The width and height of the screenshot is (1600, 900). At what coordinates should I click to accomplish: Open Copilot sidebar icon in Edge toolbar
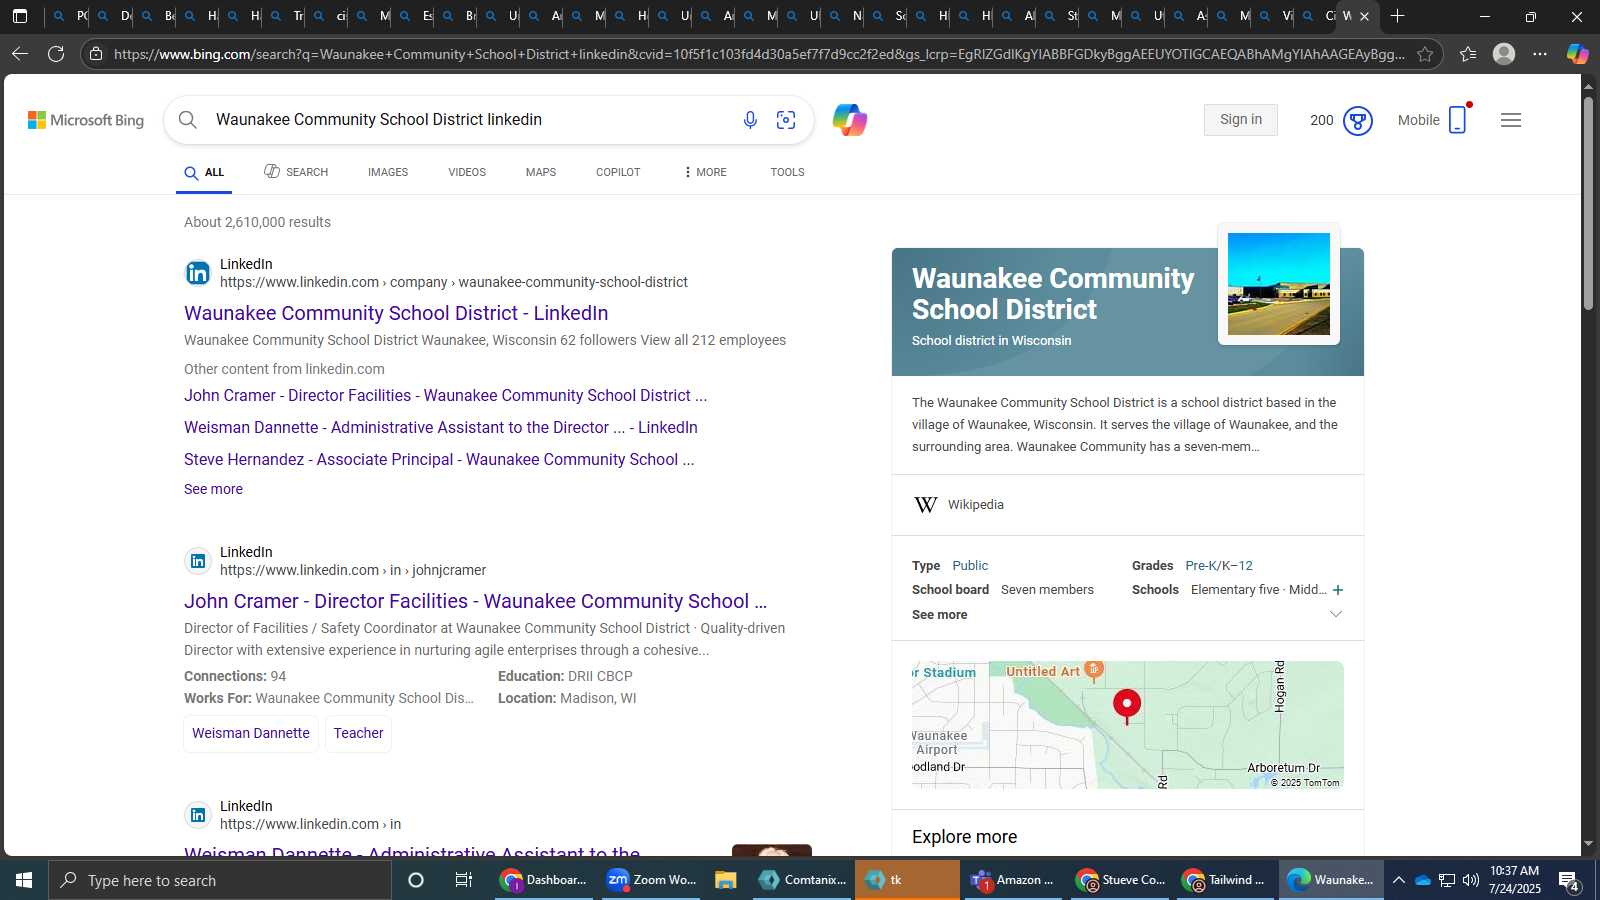[x=1577, y=54]
